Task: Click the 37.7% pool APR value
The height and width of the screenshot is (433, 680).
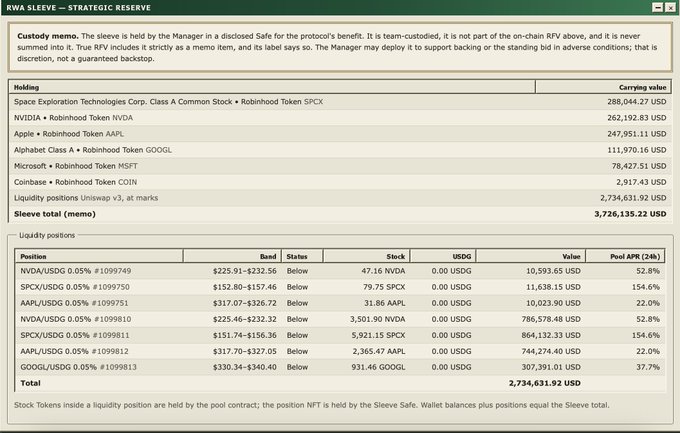Action: pos(648,367)
